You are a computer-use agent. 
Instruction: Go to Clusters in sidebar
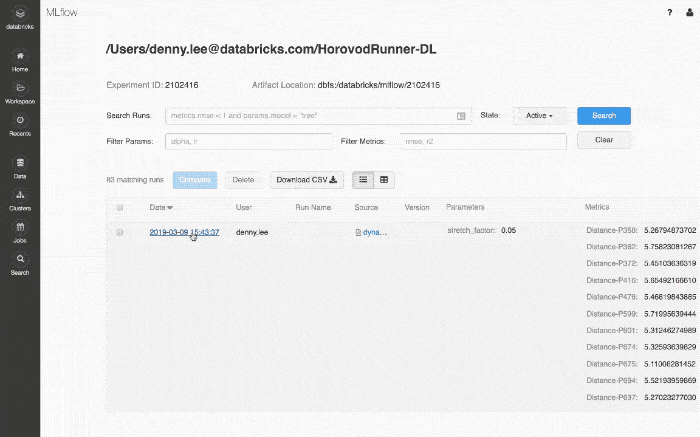coord(20,196)
